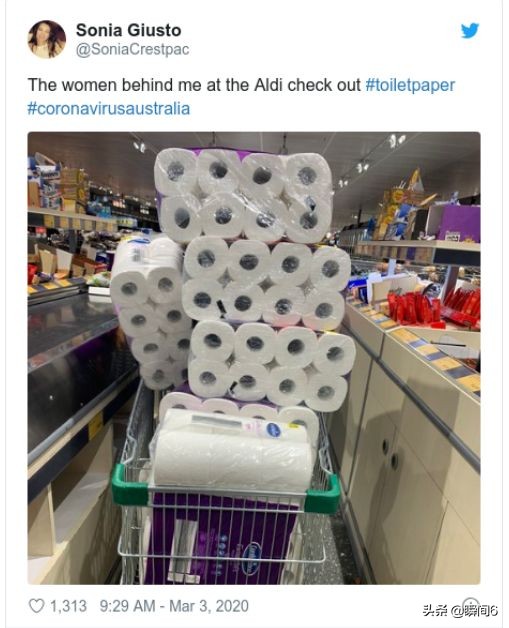Viewport: 509px width, 628px height.
Task: Click the watermark text at the bottom right
Action: point(460,610)
